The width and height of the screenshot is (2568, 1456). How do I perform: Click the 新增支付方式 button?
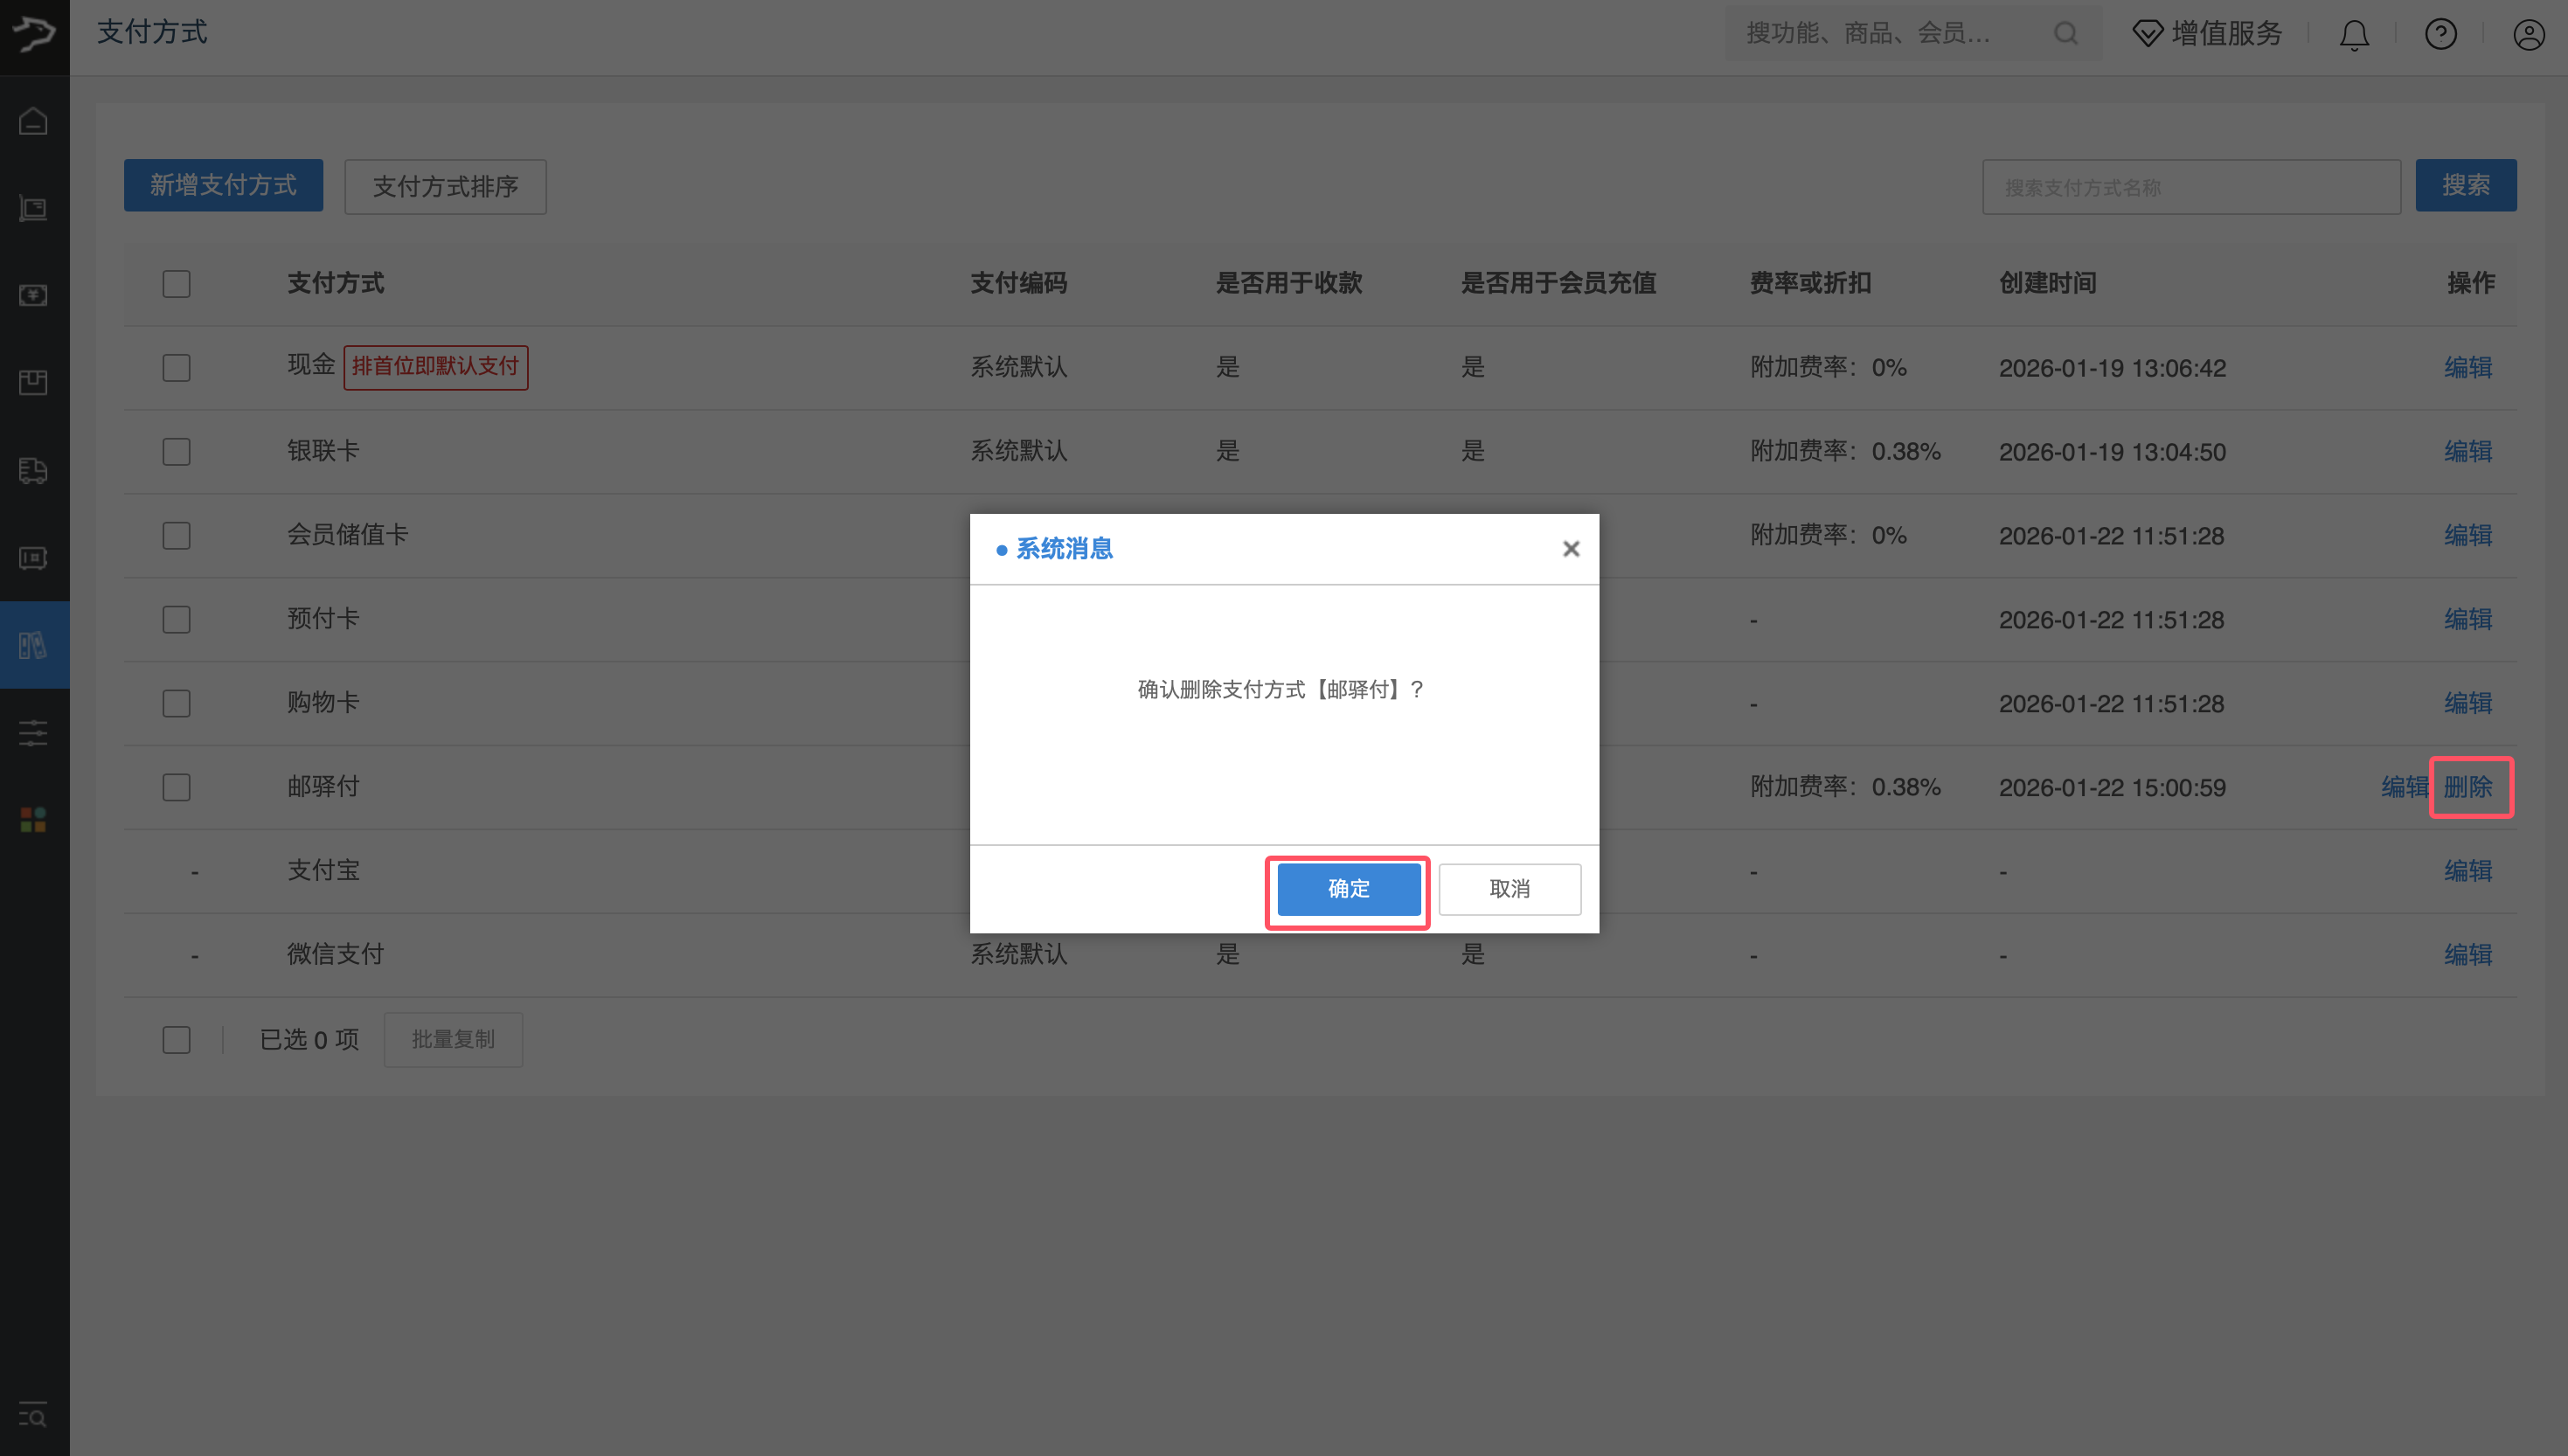(223, 185)
